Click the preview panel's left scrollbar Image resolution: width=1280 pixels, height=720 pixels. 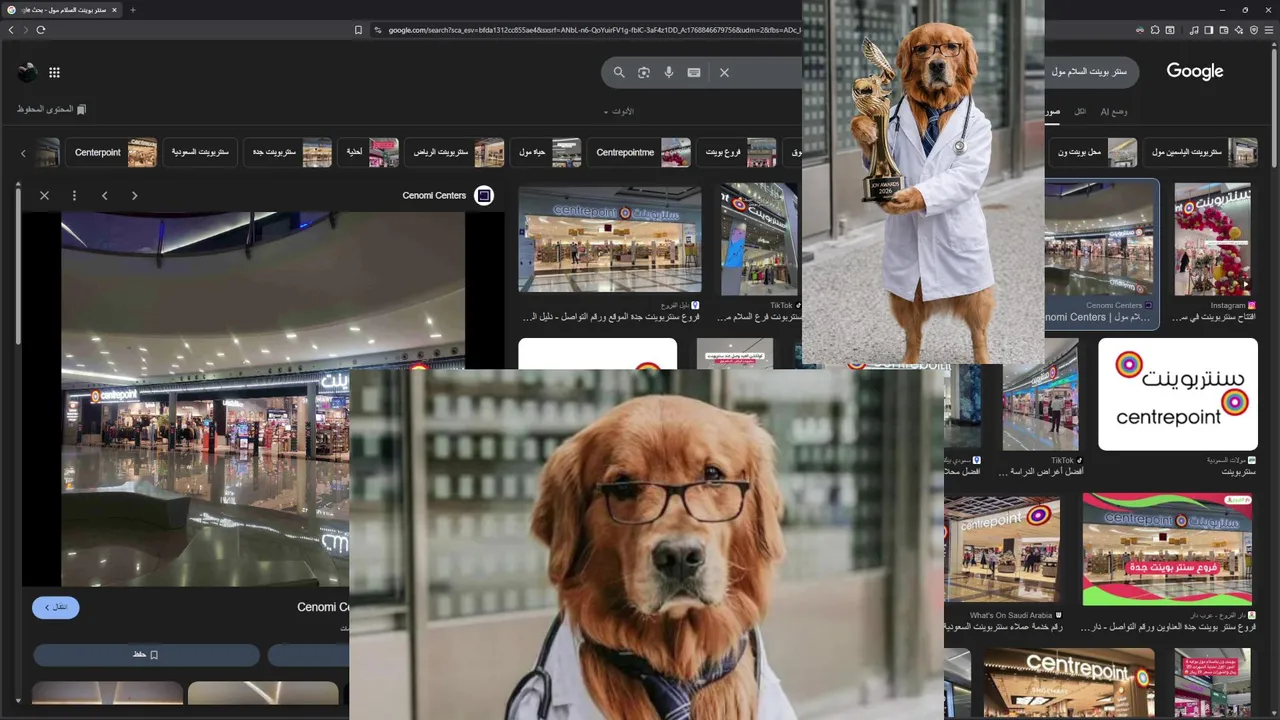(x=18, y=265)
